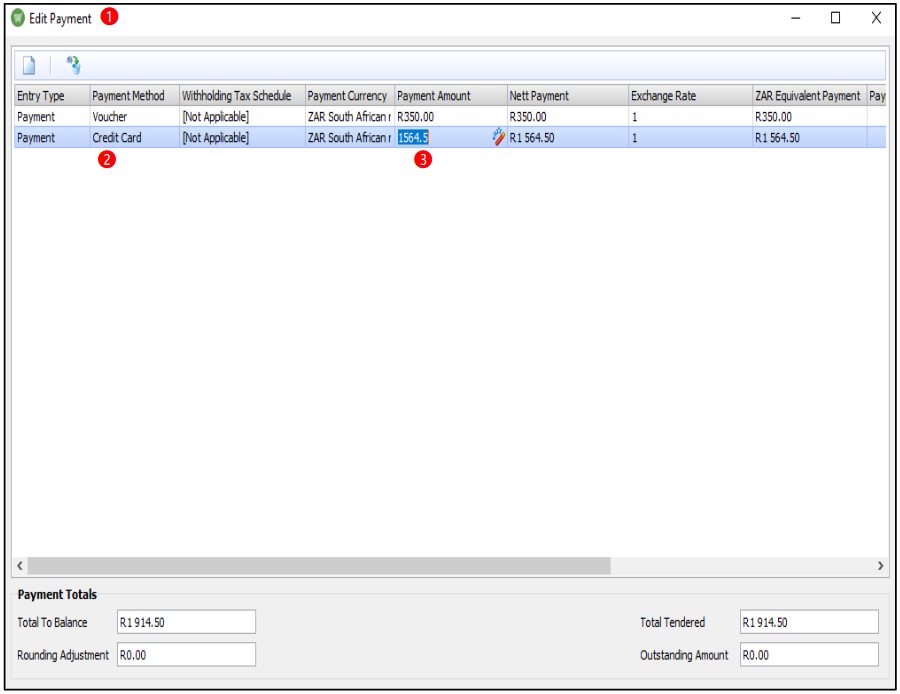
Task: Click the Total Tendered field
Action: [809, 622]
